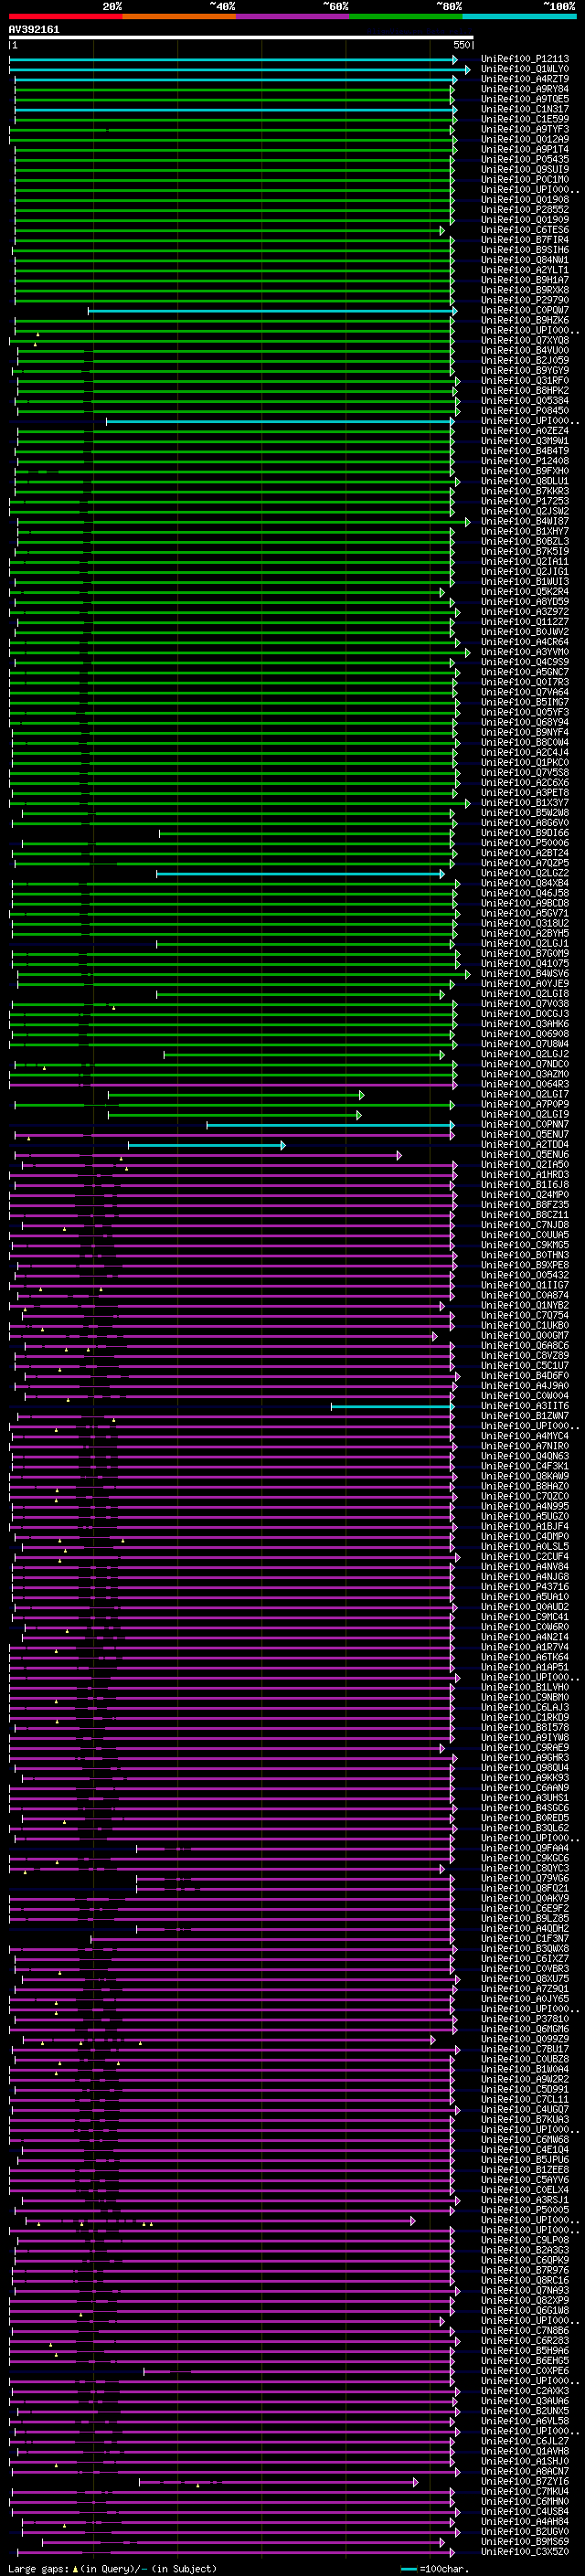Open the UniRef100_A4RZT9 hit entry

click(x=524, y=80)
